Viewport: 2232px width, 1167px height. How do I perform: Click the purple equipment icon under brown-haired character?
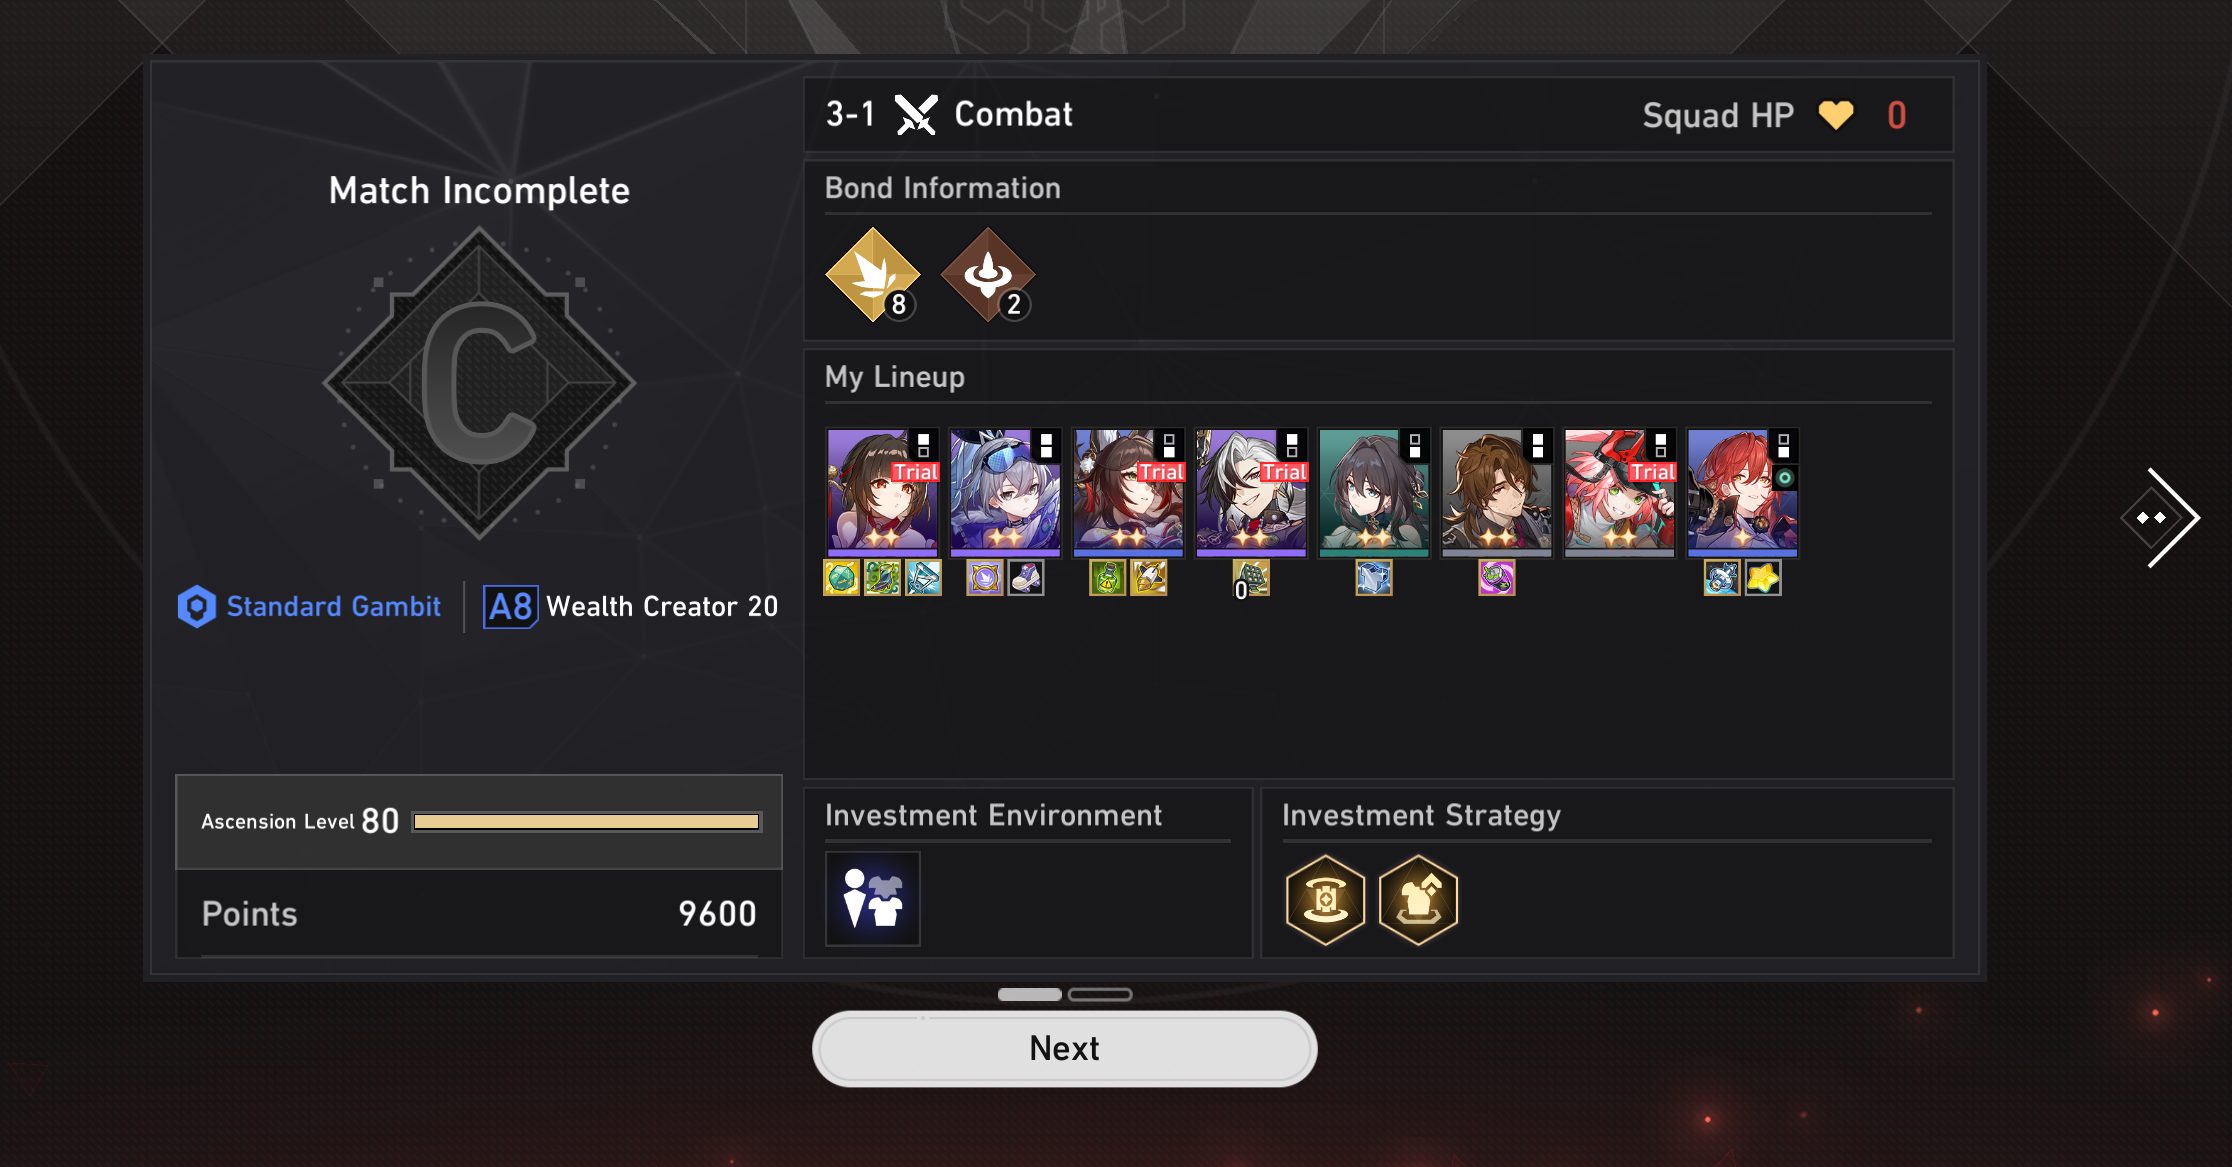(x=1497, y=577)
